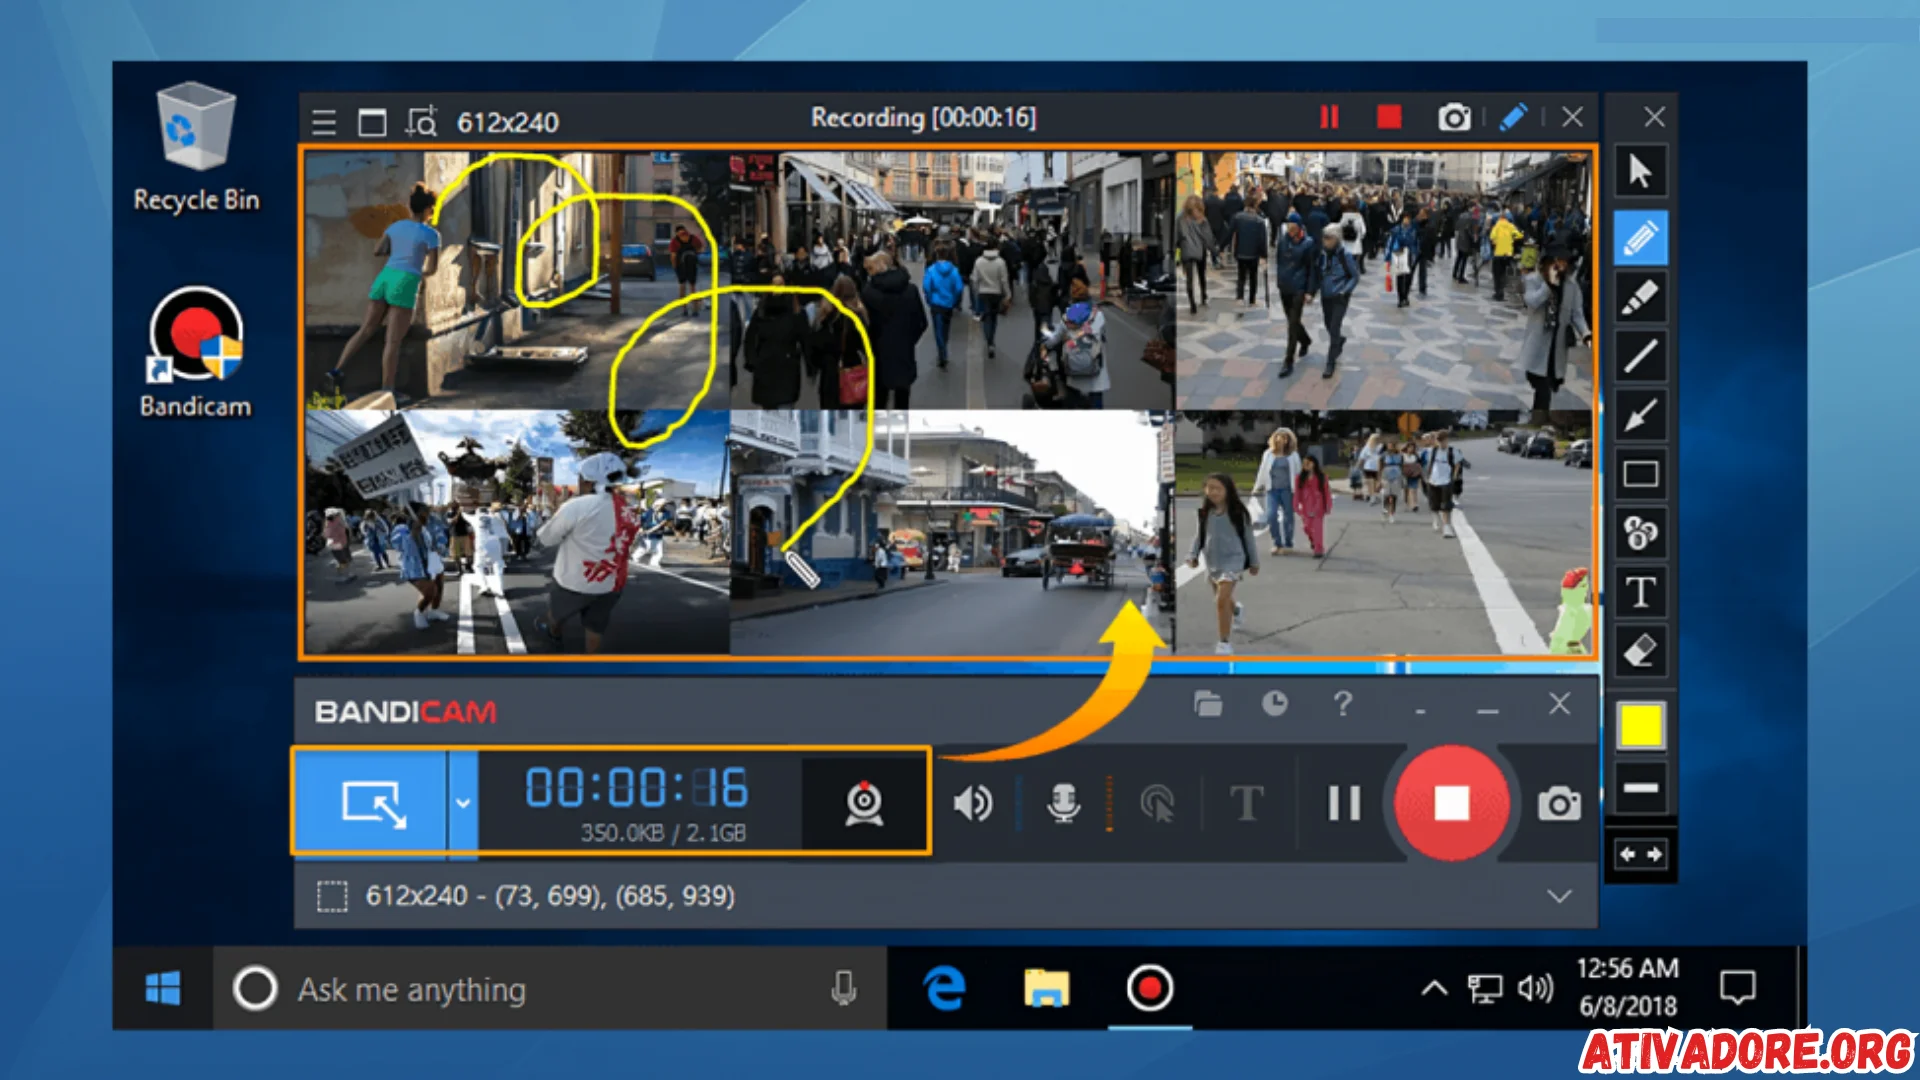Click the 612x240 size label in recording bar

tap(508, 122)
